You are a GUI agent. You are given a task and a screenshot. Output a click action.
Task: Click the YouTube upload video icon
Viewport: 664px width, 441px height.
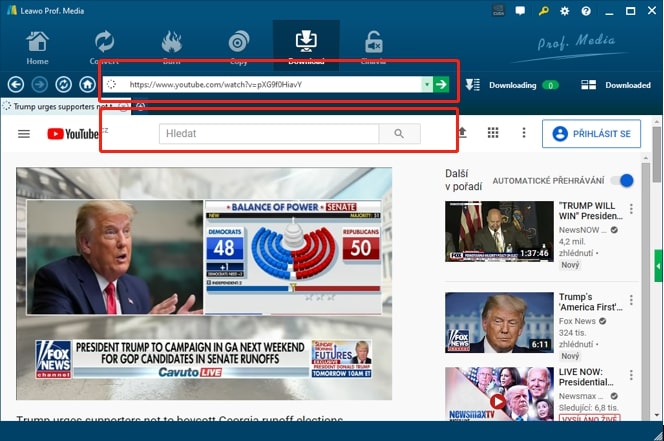point(462,133)
